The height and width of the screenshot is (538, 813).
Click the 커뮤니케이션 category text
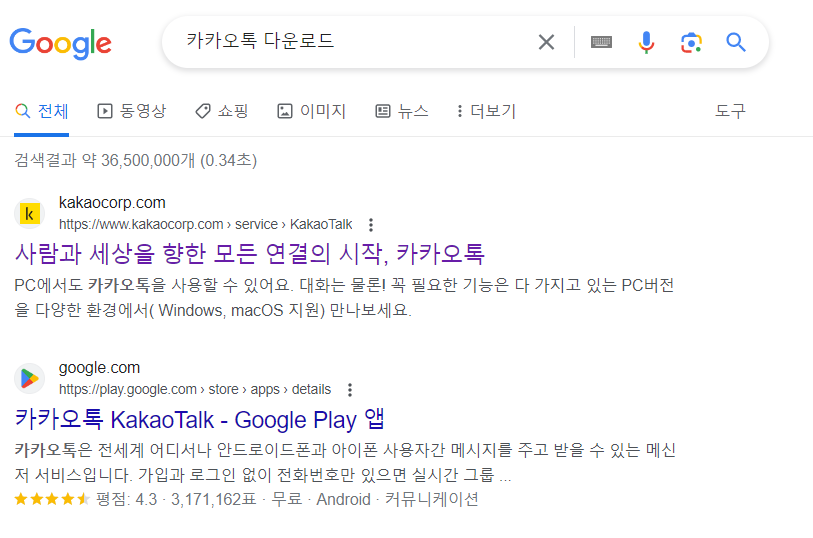(x=431, y=499)
